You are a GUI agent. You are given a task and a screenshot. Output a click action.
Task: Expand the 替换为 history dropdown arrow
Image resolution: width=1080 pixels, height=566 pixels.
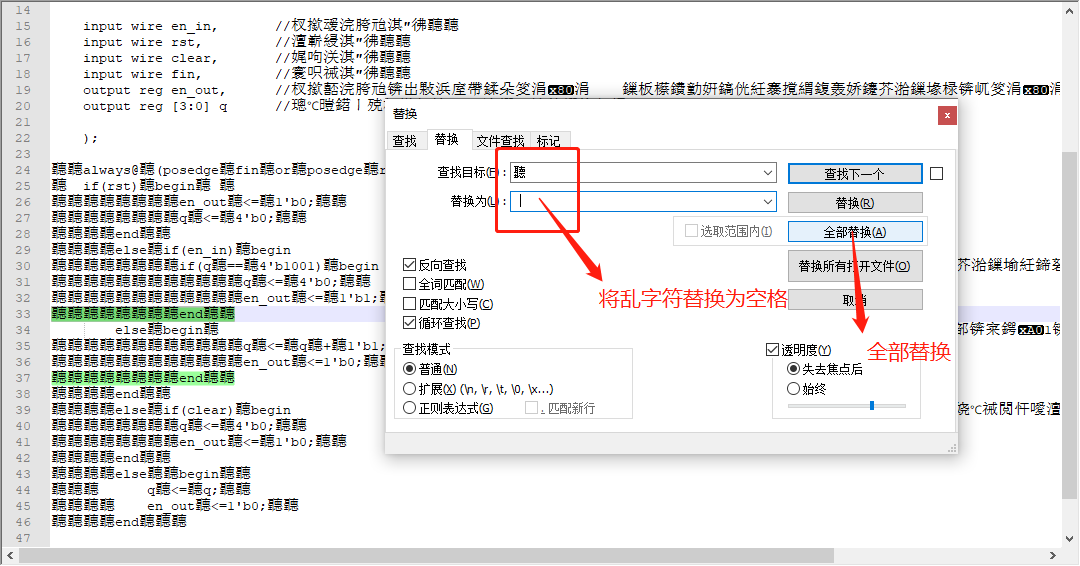click(768, 202)
